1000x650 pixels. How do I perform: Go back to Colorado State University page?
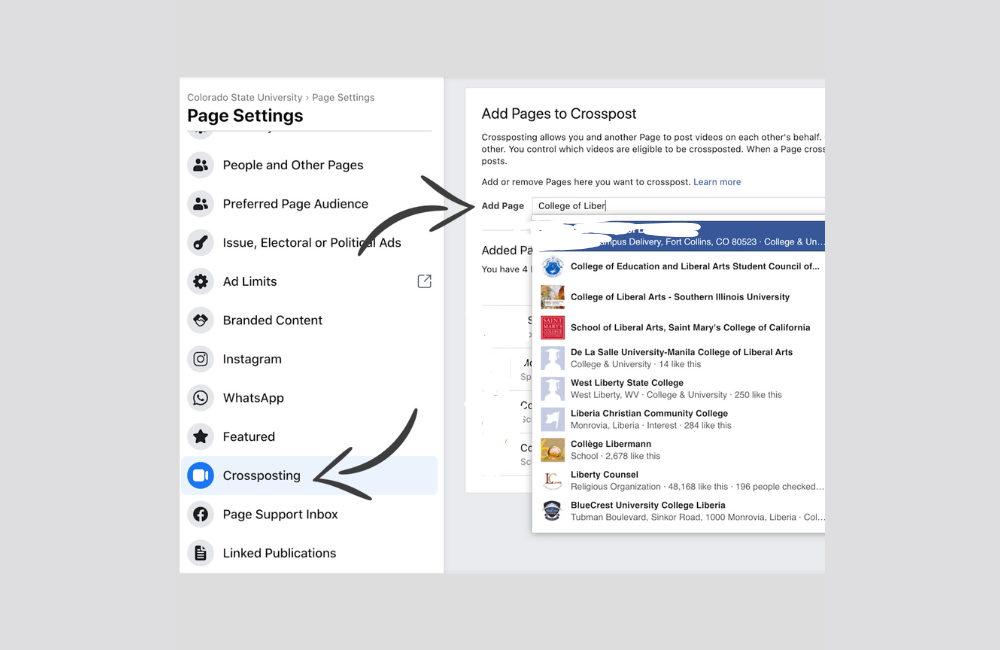[244, 98]
